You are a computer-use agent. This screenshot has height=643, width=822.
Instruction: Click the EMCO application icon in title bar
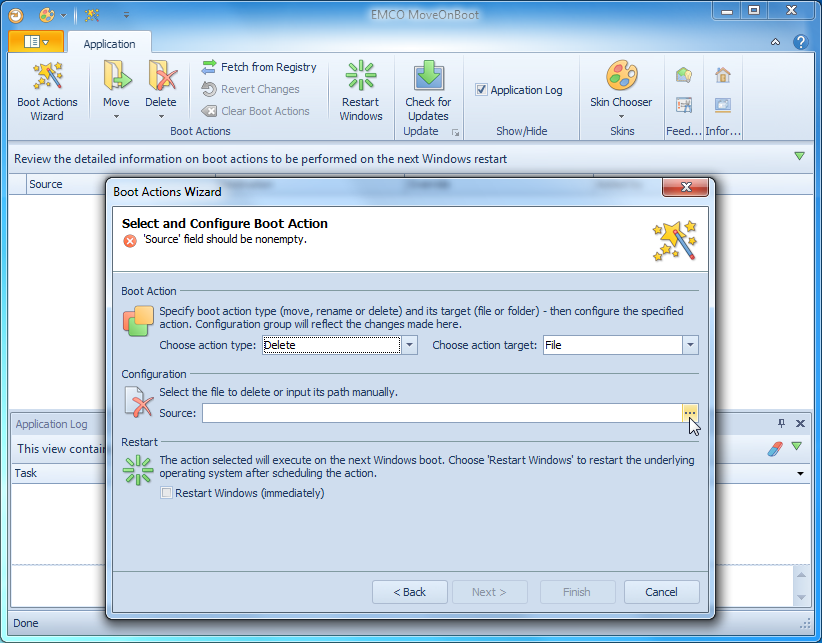tap(16, 15)
